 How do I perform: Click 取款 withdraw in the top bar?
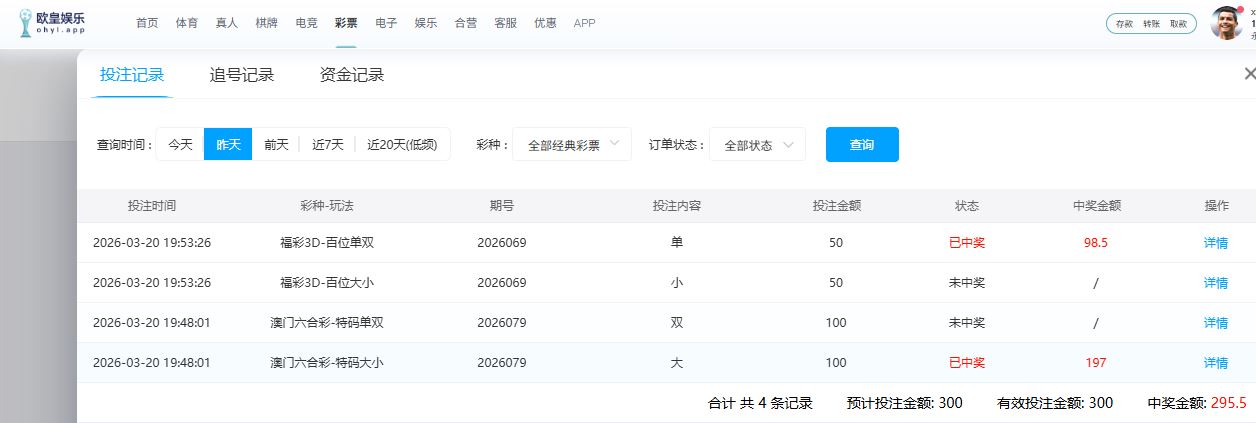[1178, 24]
